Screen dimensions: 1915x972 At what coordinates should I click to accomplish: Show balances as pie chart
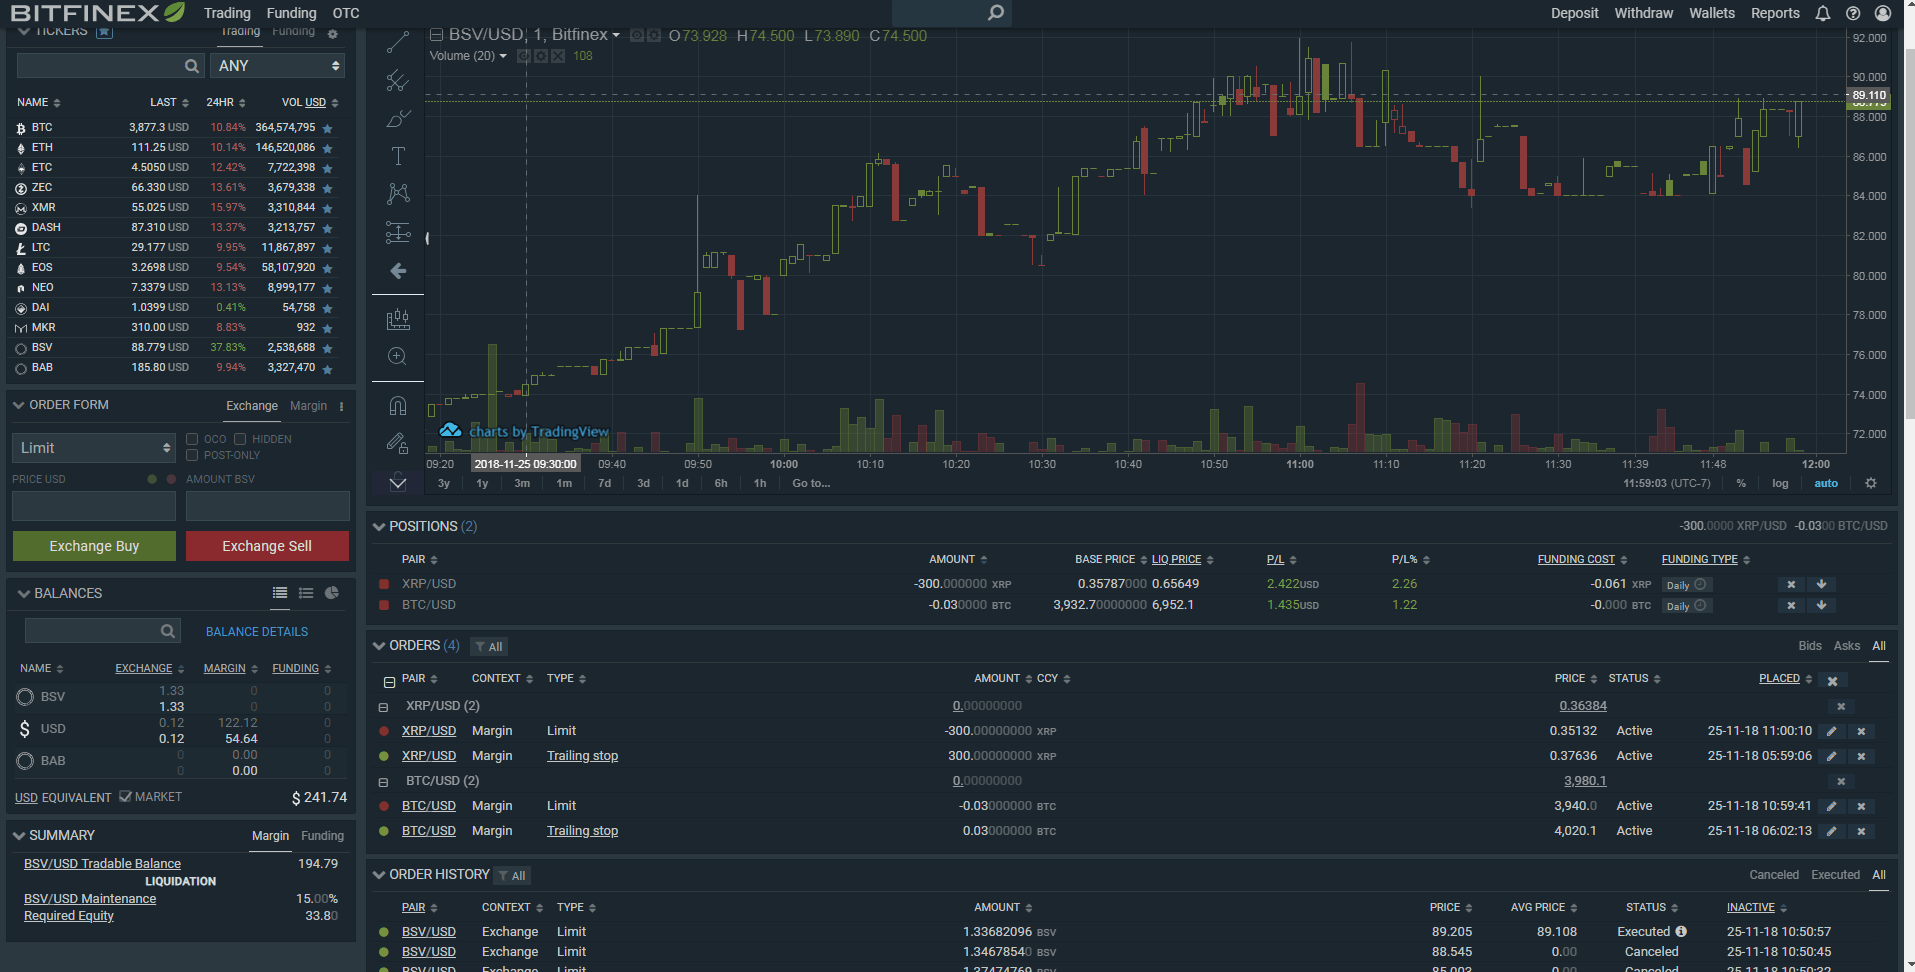[332, 593]
